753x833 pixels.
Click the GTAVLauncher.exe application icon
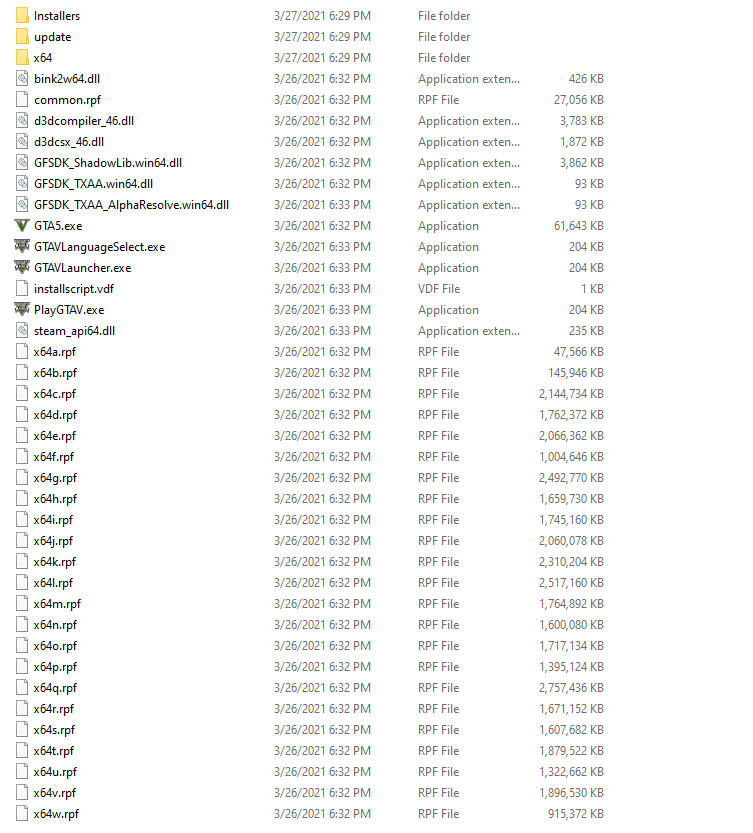click(22, 267)
